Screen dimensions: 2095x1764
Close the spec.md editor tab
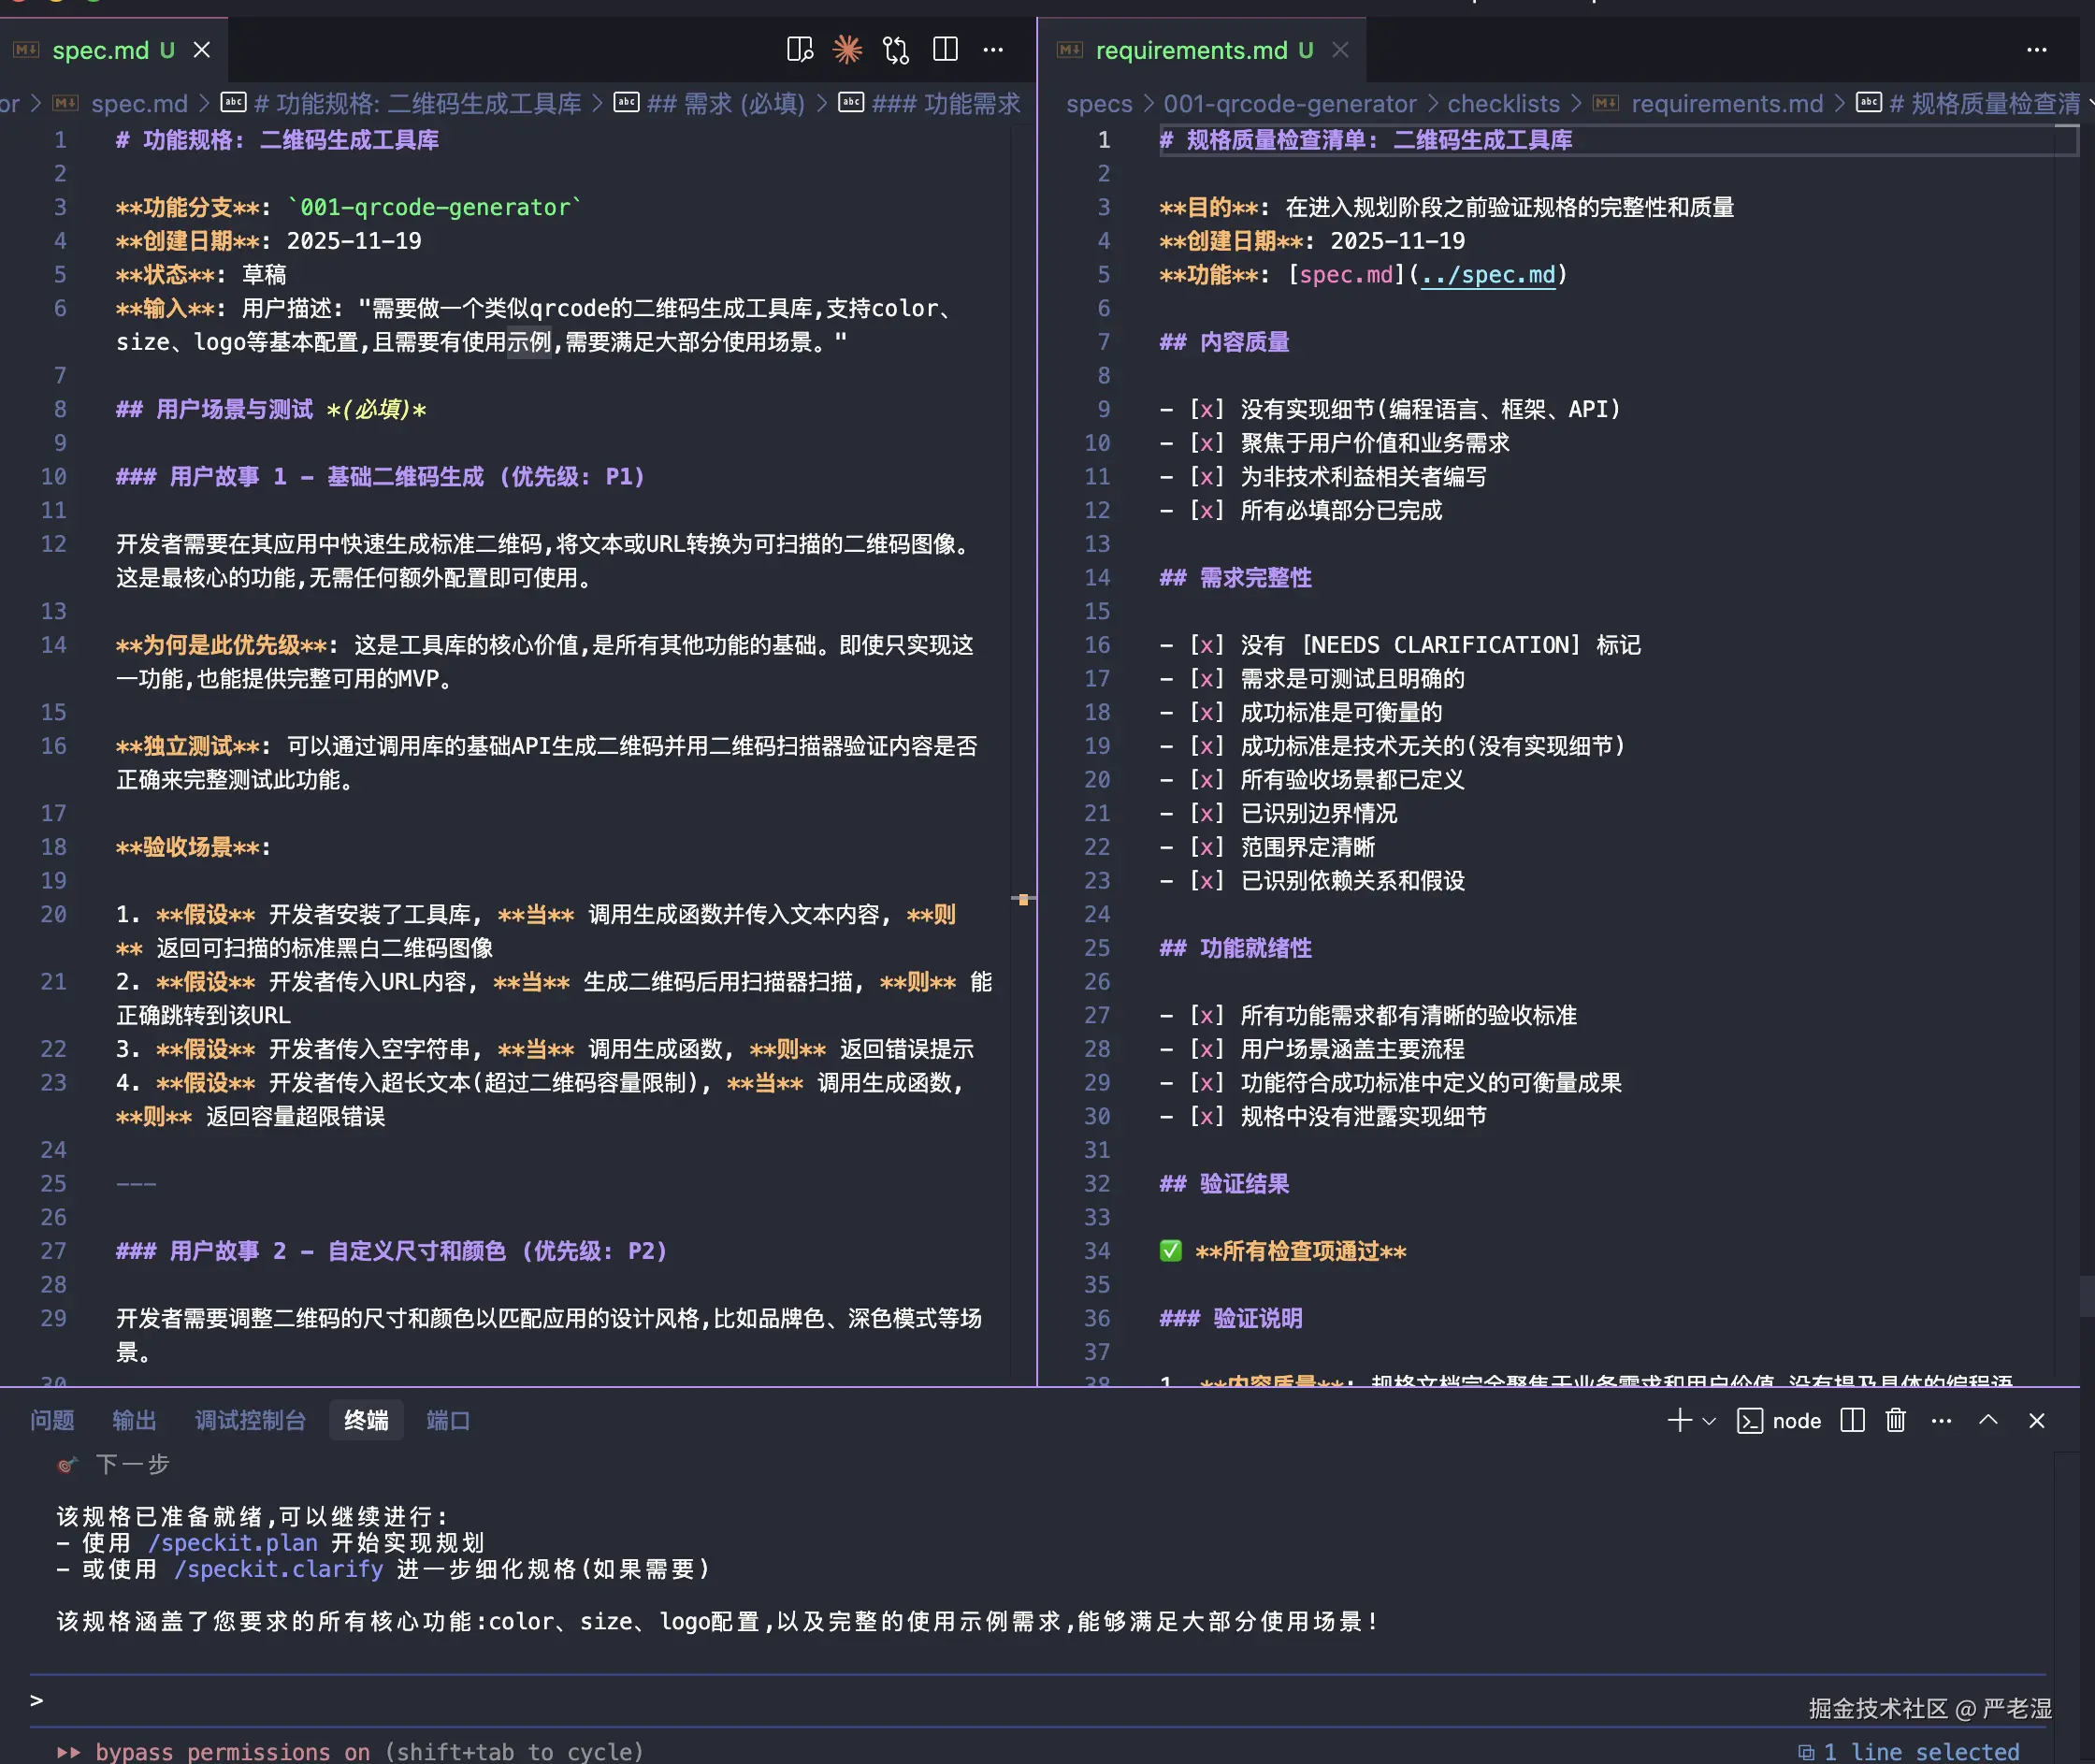coord(202,50)
